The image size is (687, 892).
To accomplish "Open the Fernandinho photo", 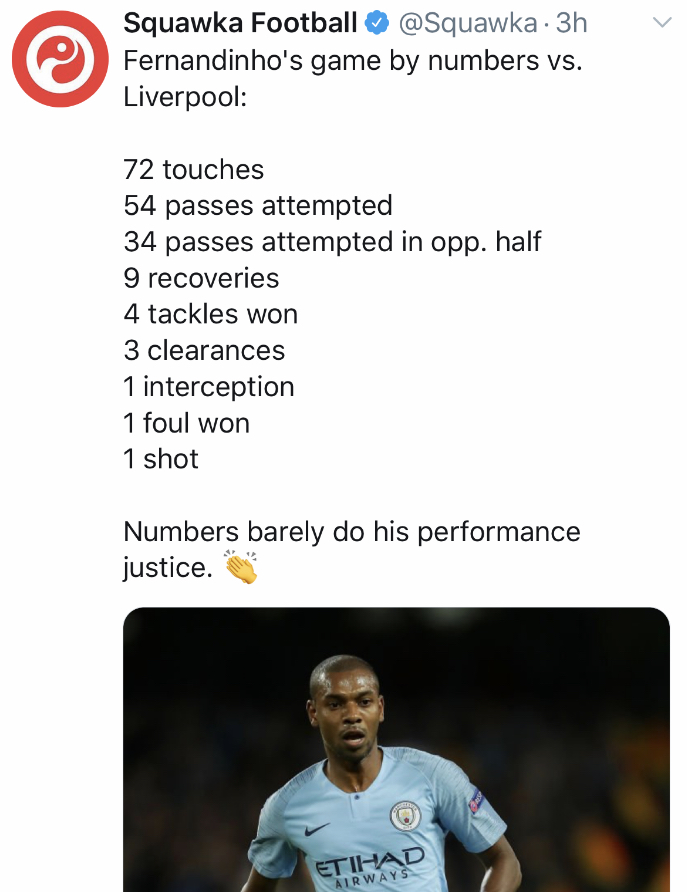I will [396, 749].
